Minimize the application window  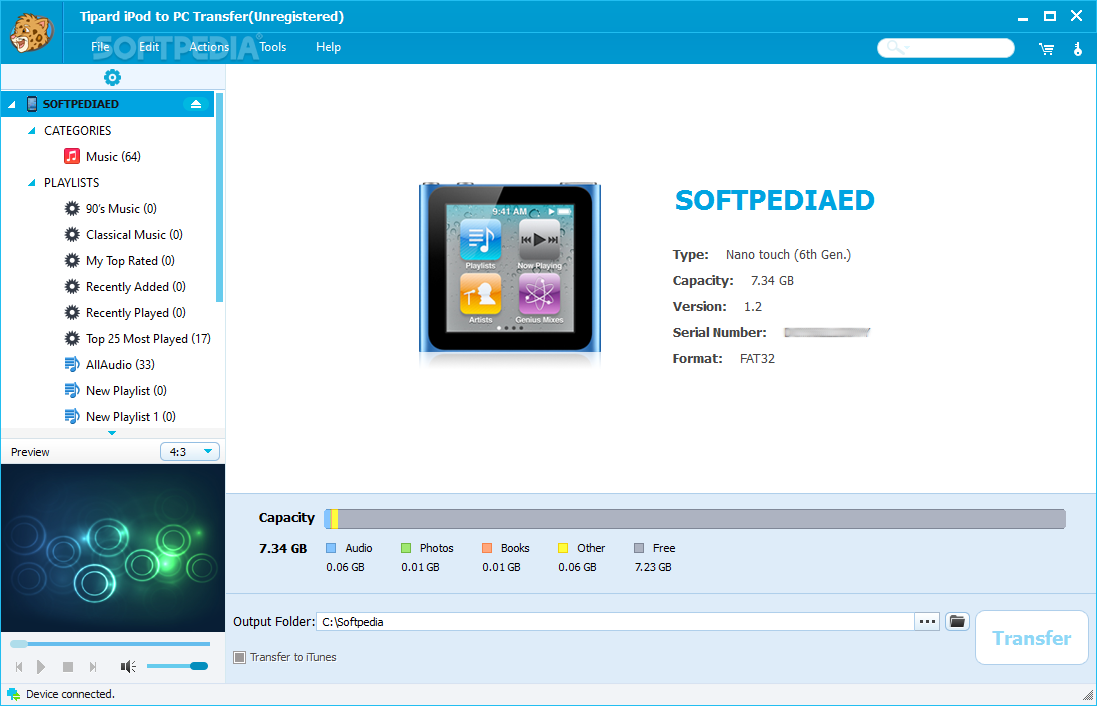click(x=1023, y=17)
